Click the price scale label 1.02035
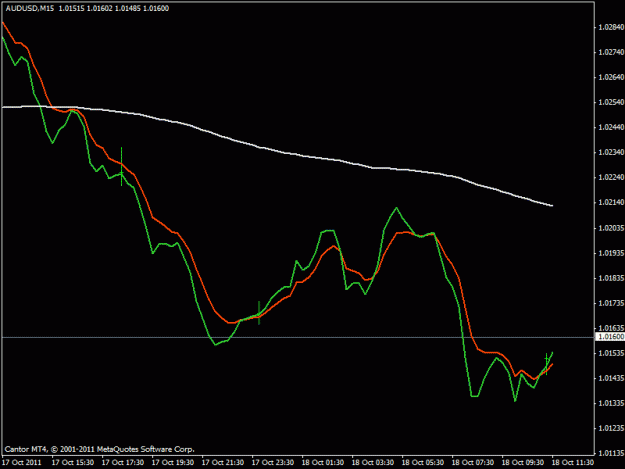The image size is (625, 469). pyautogui.click(x=611, y=228)
